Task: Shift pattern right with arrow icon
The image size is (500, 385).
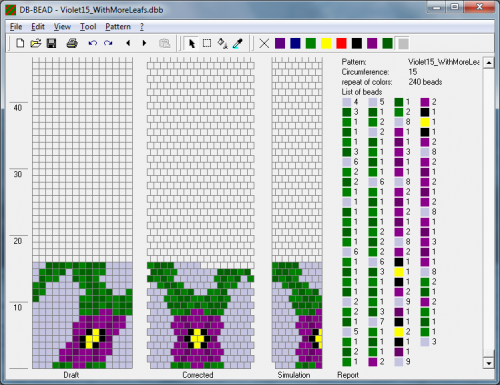Action: point(144,43)
